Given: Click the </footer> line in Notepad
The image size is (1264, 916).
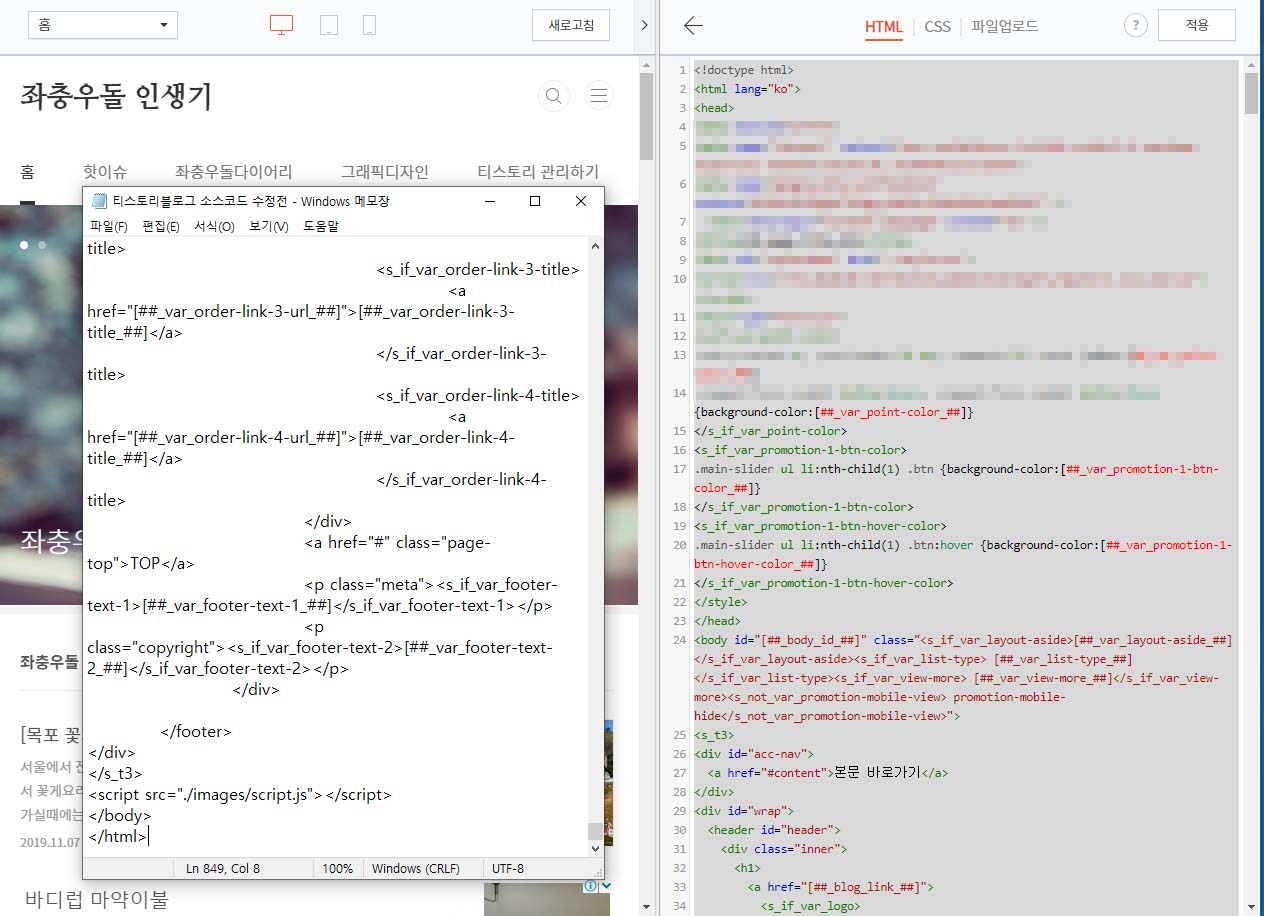Looking at the screenshot, I should point(195,732).
